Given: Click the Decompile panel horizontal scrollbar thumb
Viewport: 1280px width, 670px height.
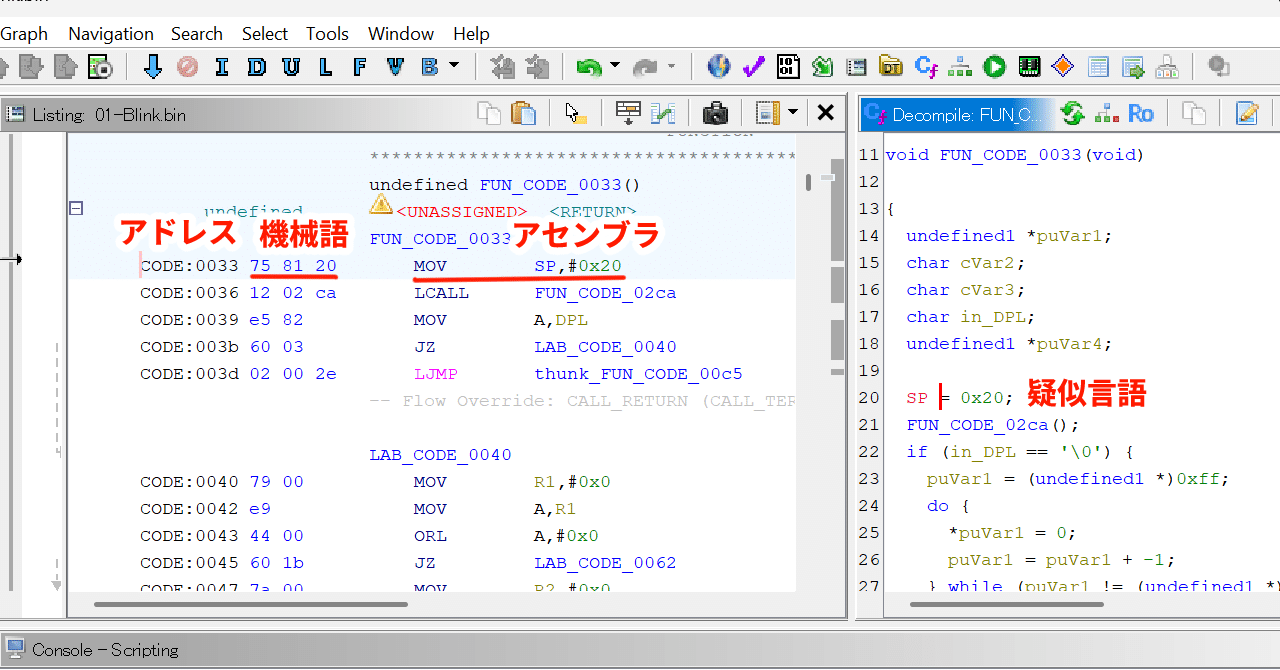Looking at the screenshot, I should (x=1007, y=604).
